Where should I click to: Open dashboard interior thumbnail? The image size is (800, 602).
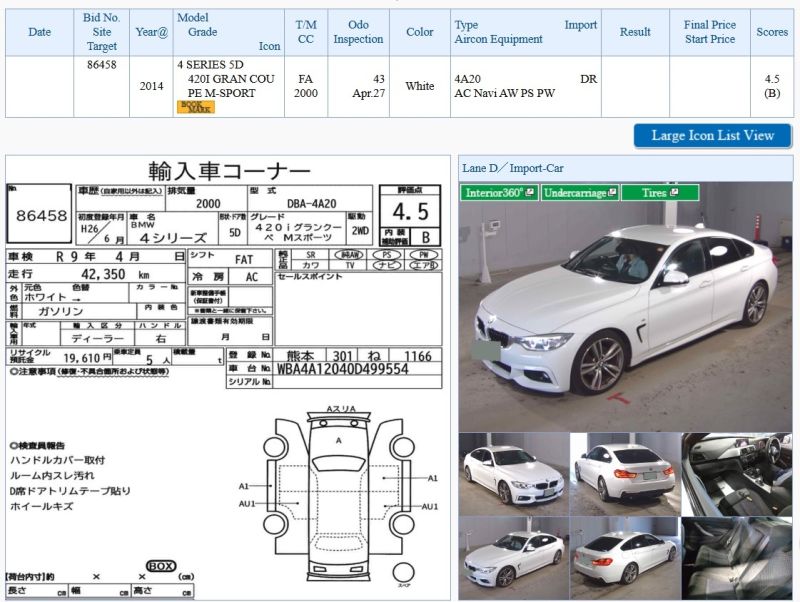click(x=737, y=474)
